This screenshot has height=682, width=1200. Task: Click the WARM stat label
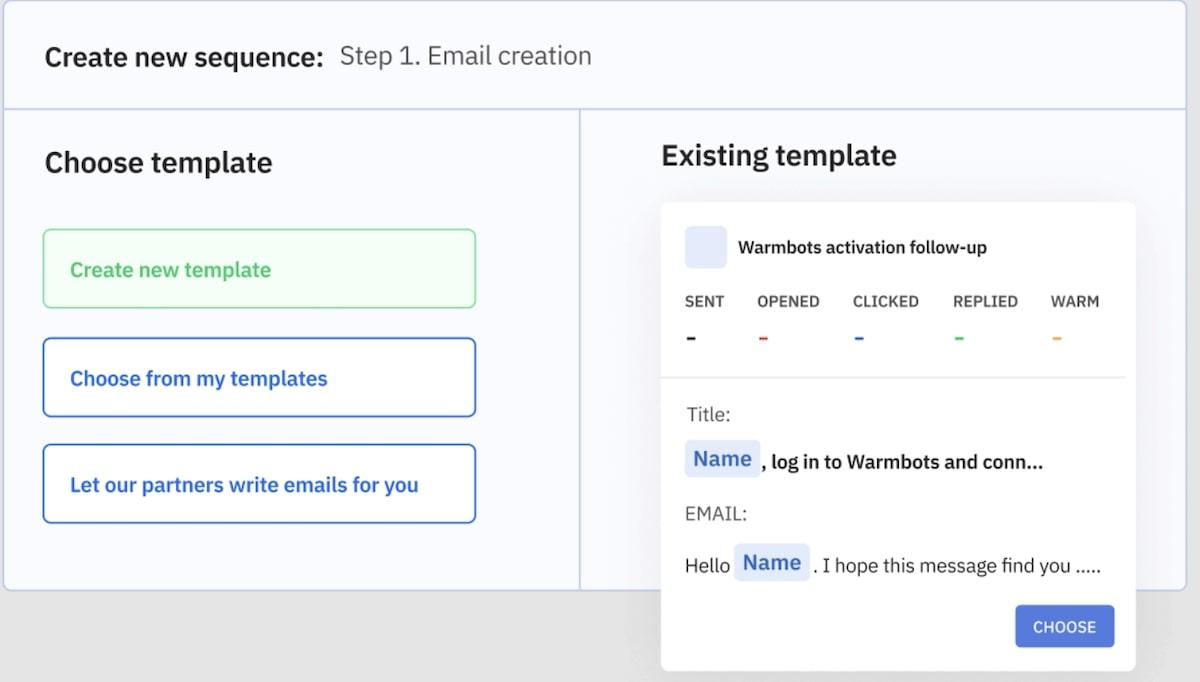[1074, 301]
